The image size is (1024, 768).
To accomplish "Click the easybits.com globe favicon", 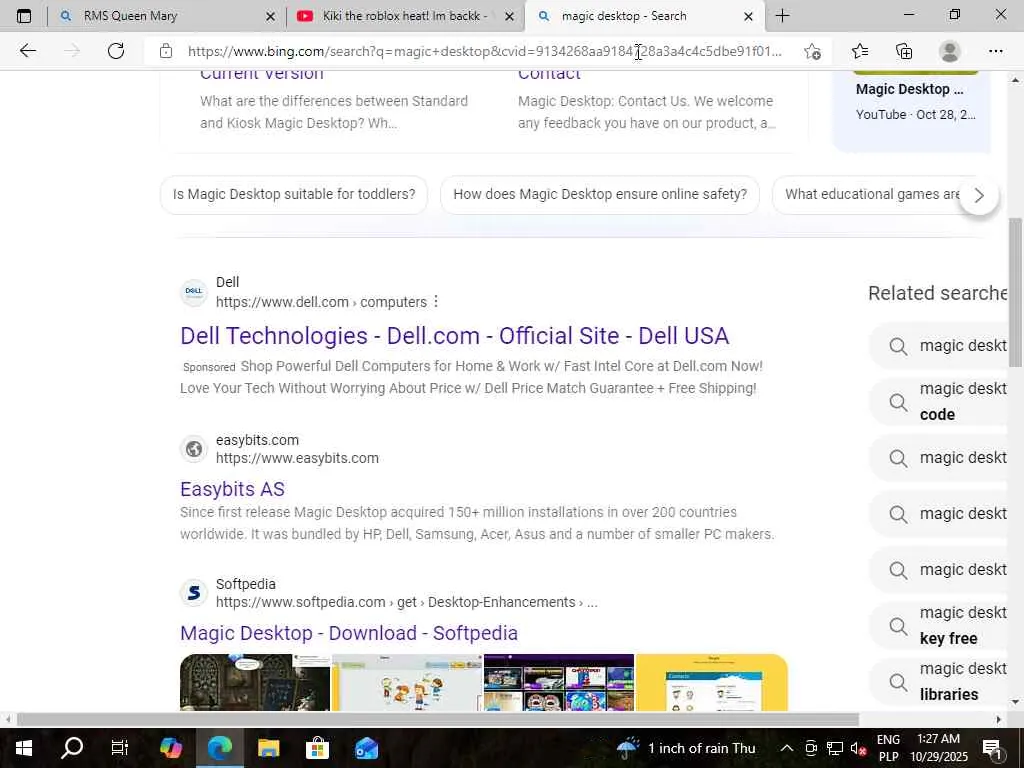I will 194,449.
